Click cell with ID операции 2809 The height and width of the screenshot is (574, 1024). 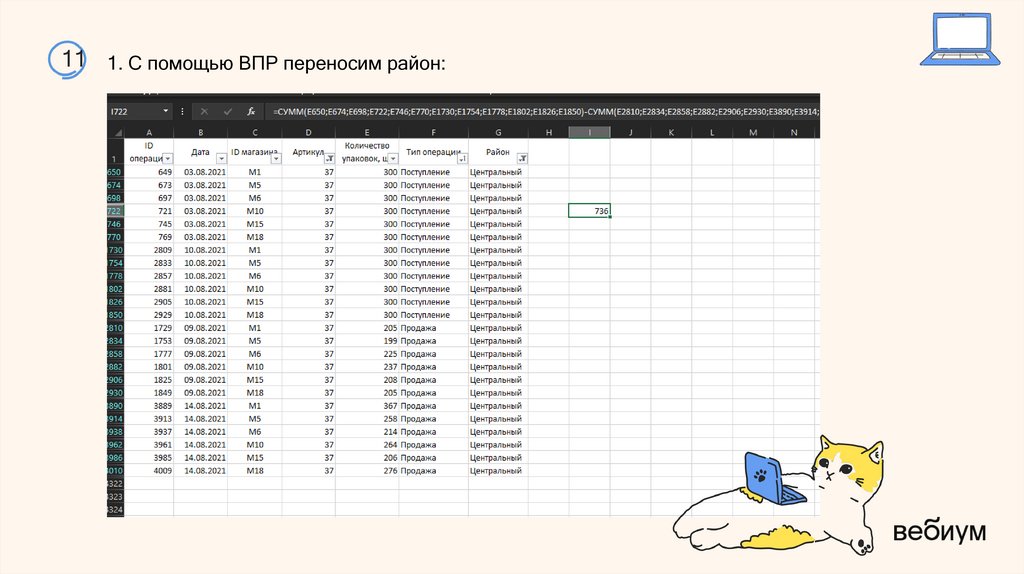click(x=149, y=250)
